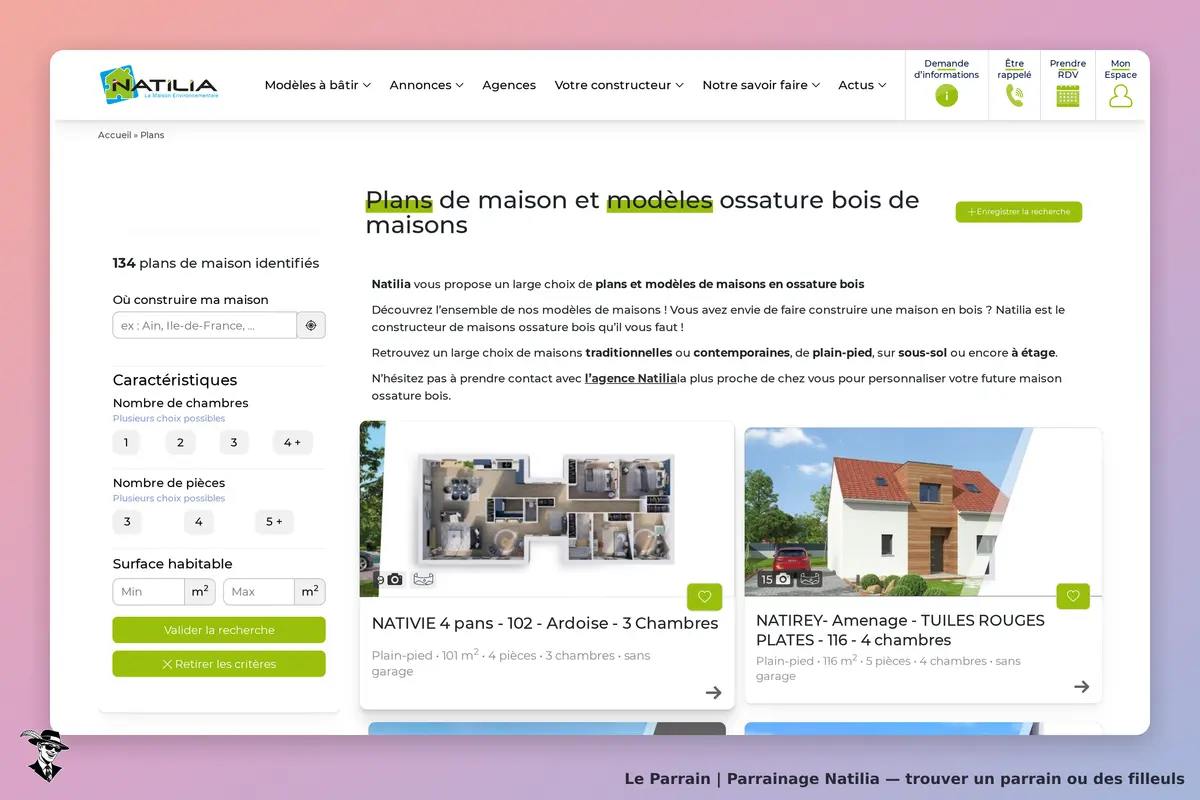
Task: Select 2 bedrooms filter
Action: 180,443
